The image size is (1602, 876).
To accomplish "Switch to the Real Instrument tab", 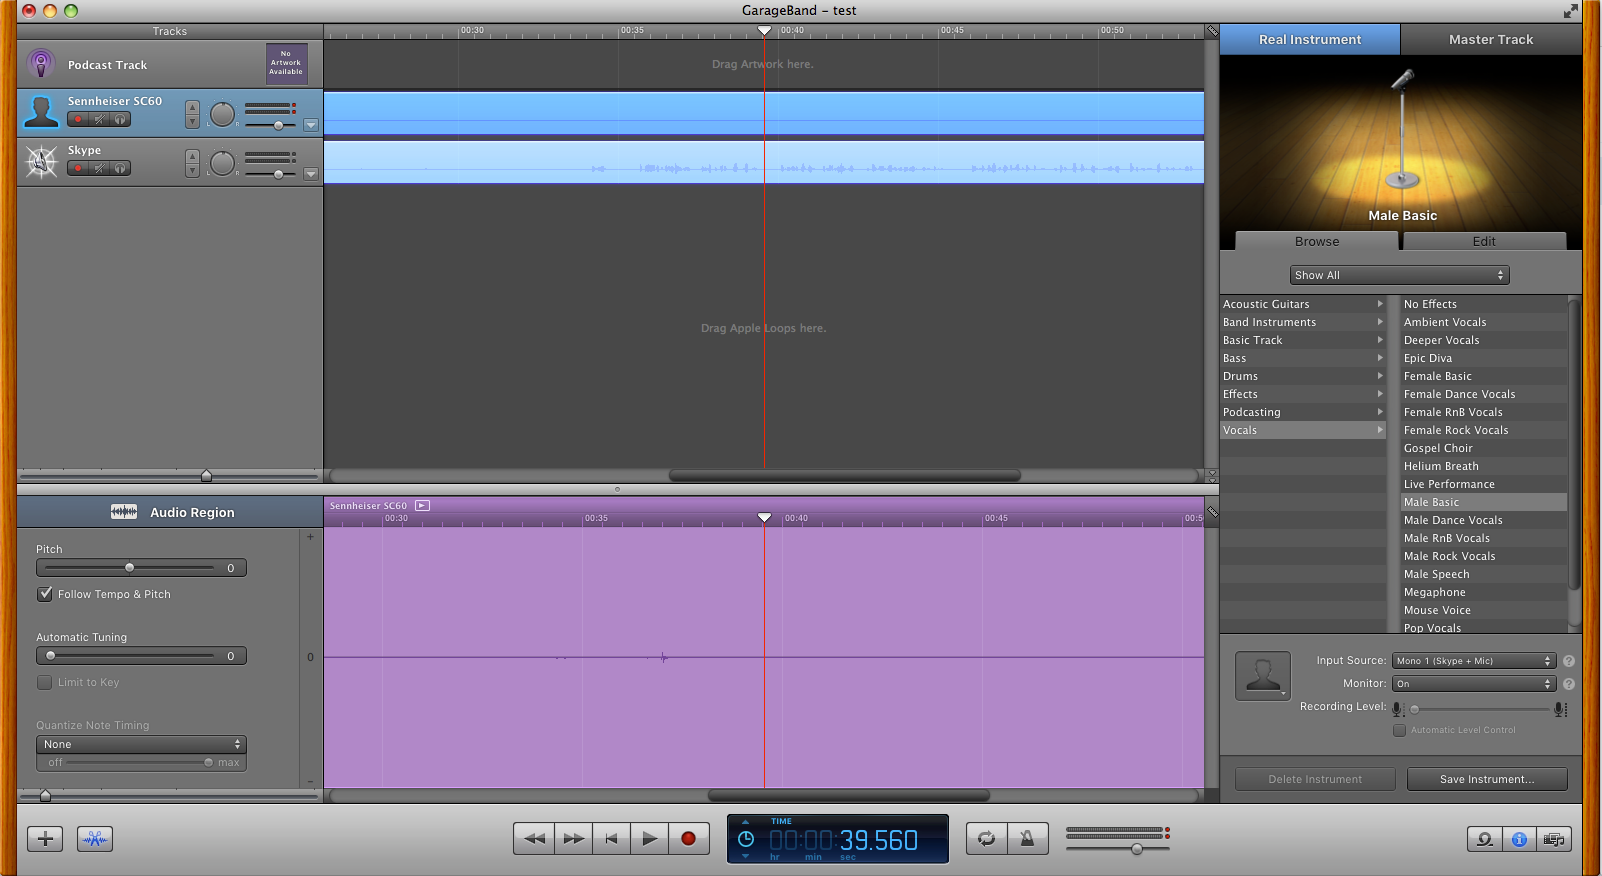I will pos(1310,39).
